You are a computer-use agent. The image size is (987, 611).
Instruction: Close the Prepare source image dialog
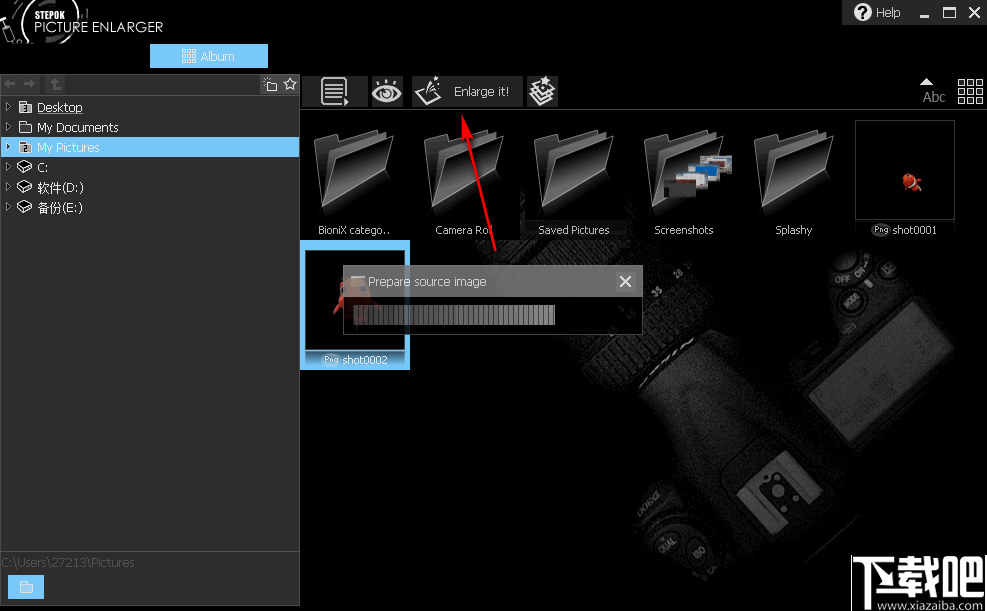(625, 281)
